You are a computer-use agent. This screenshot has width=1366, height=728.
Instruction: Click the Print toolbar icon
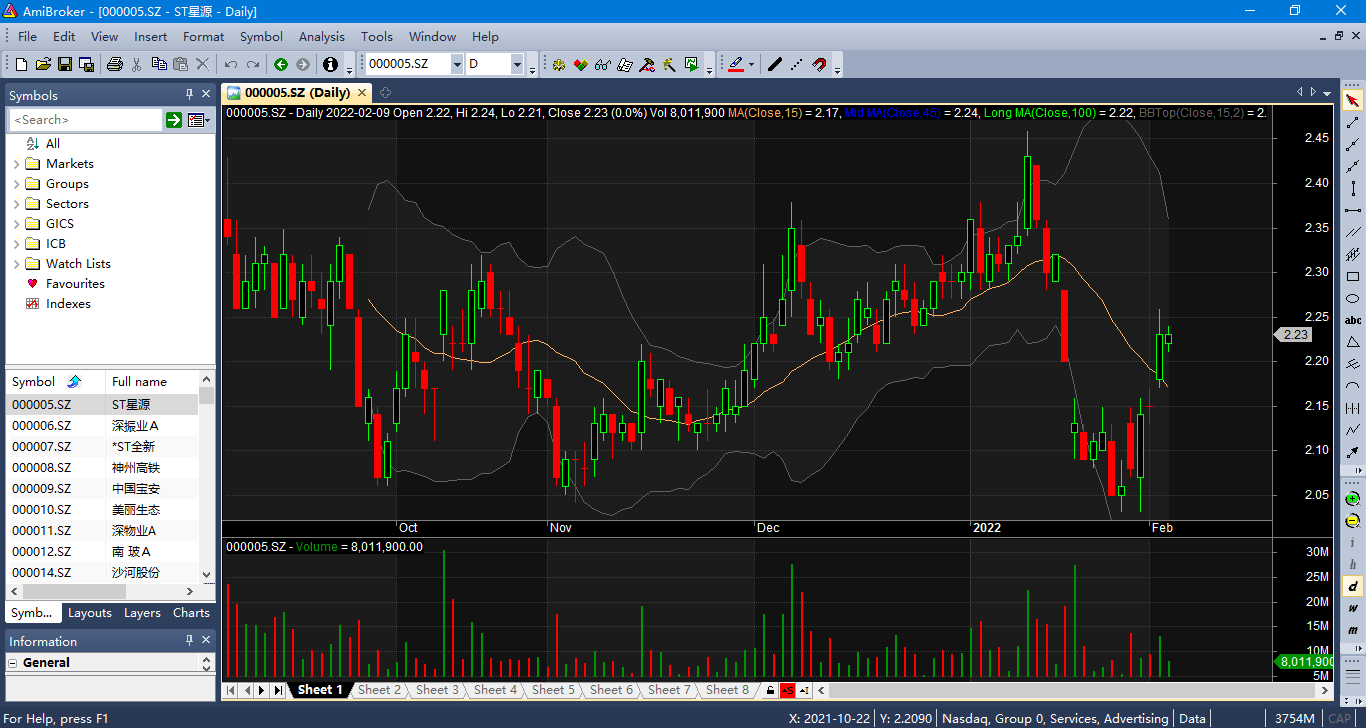[115, 64]
